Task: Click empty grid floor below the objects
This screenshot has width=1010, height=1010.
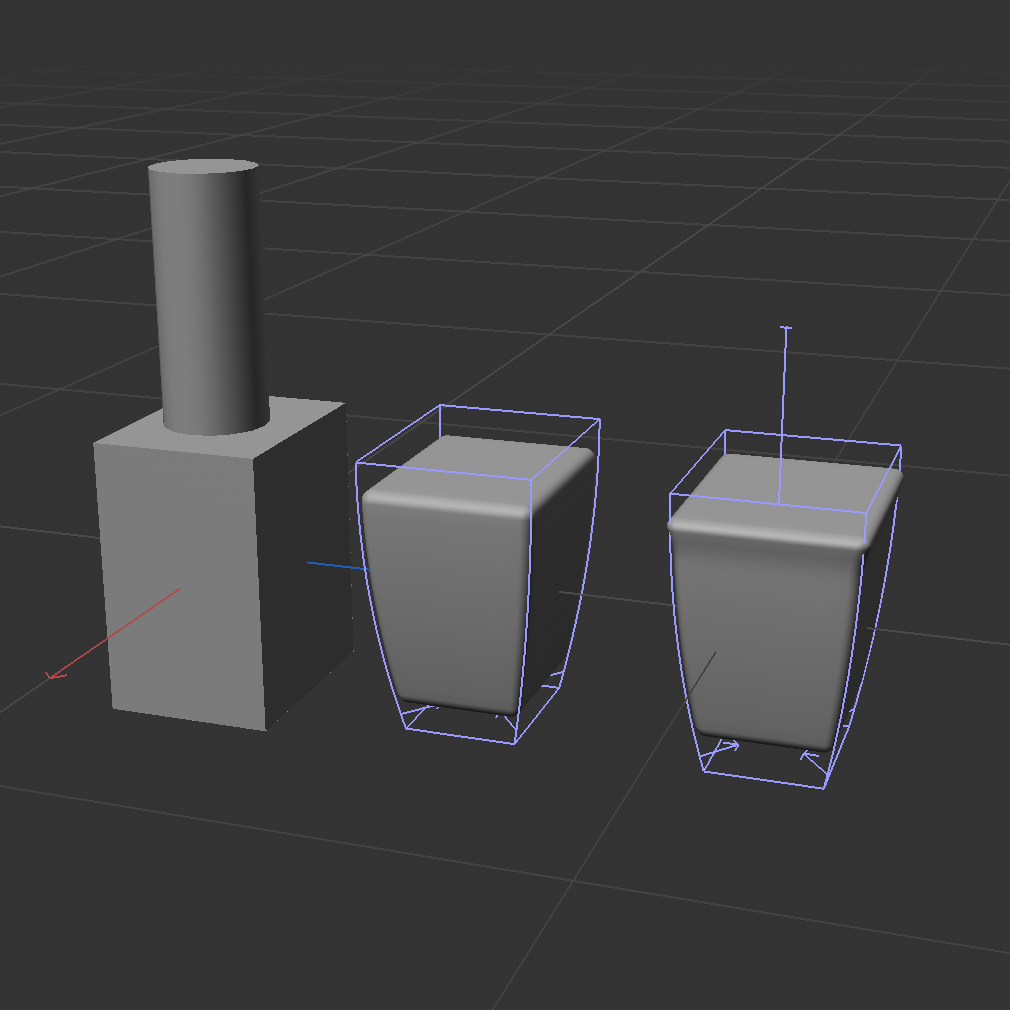Action: (x=500, y=880)
